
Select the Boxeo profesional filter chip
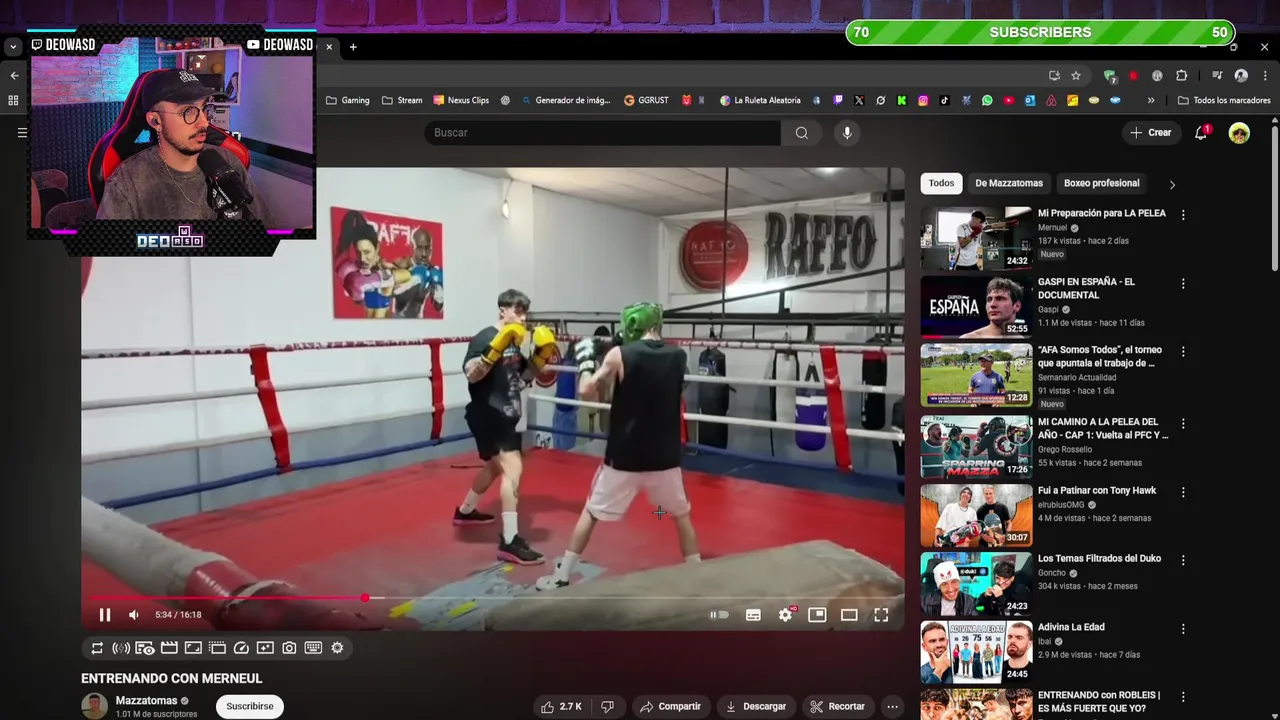click(x=1101, y=183)
